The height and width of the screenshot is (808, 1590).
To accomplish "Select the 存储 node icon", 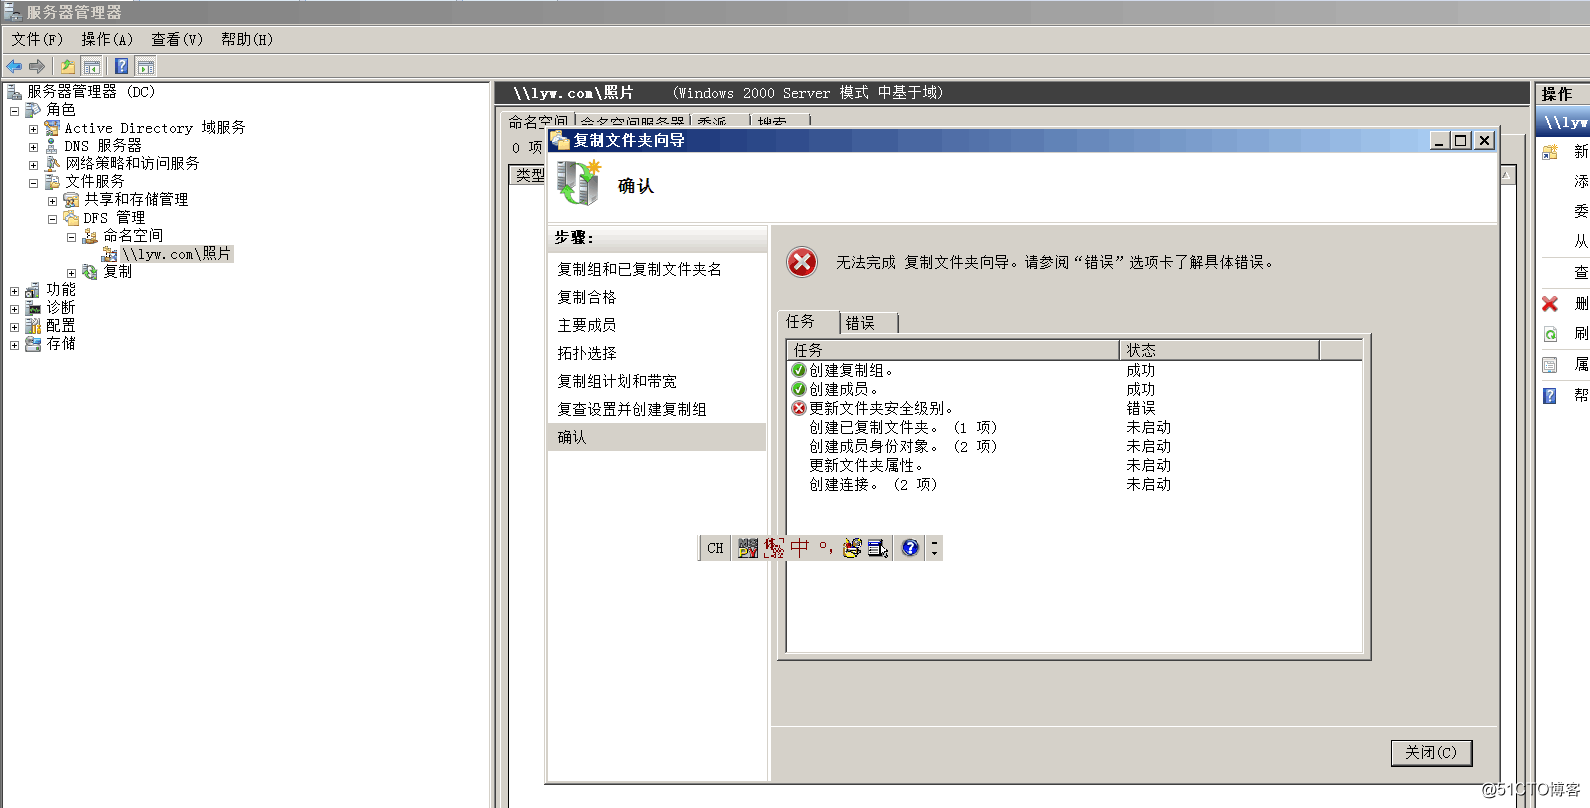I will click(33, 344).
